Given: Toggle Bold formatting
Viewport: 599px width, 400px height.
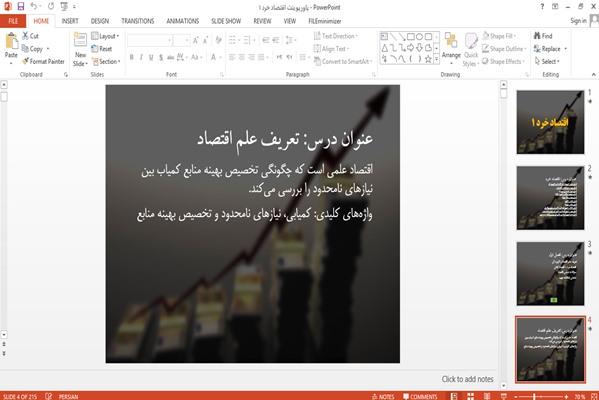Looking at the screenshot, I should coord(131,57).
